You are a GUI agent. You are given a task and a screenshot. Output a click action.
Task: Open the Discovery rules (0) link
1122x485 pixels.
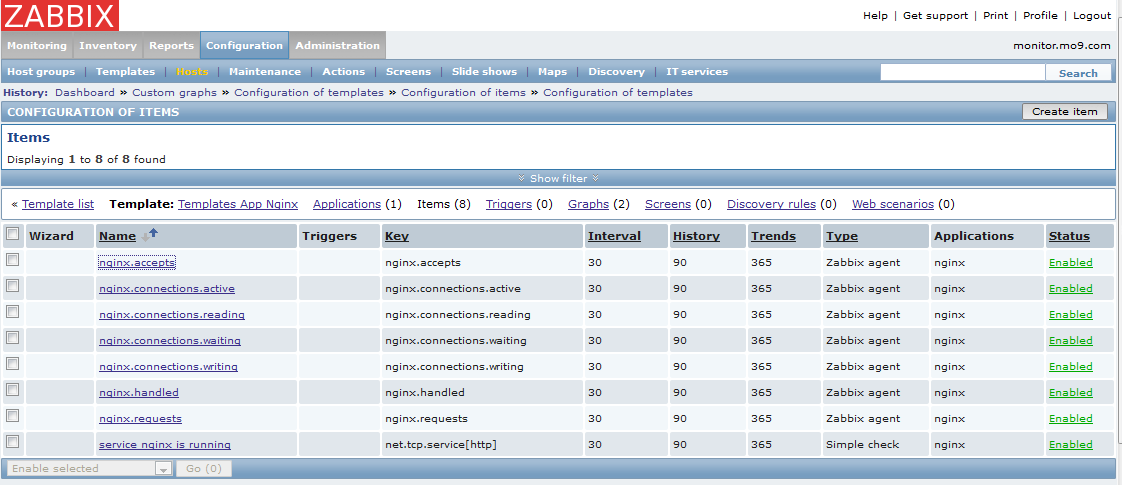771,204
